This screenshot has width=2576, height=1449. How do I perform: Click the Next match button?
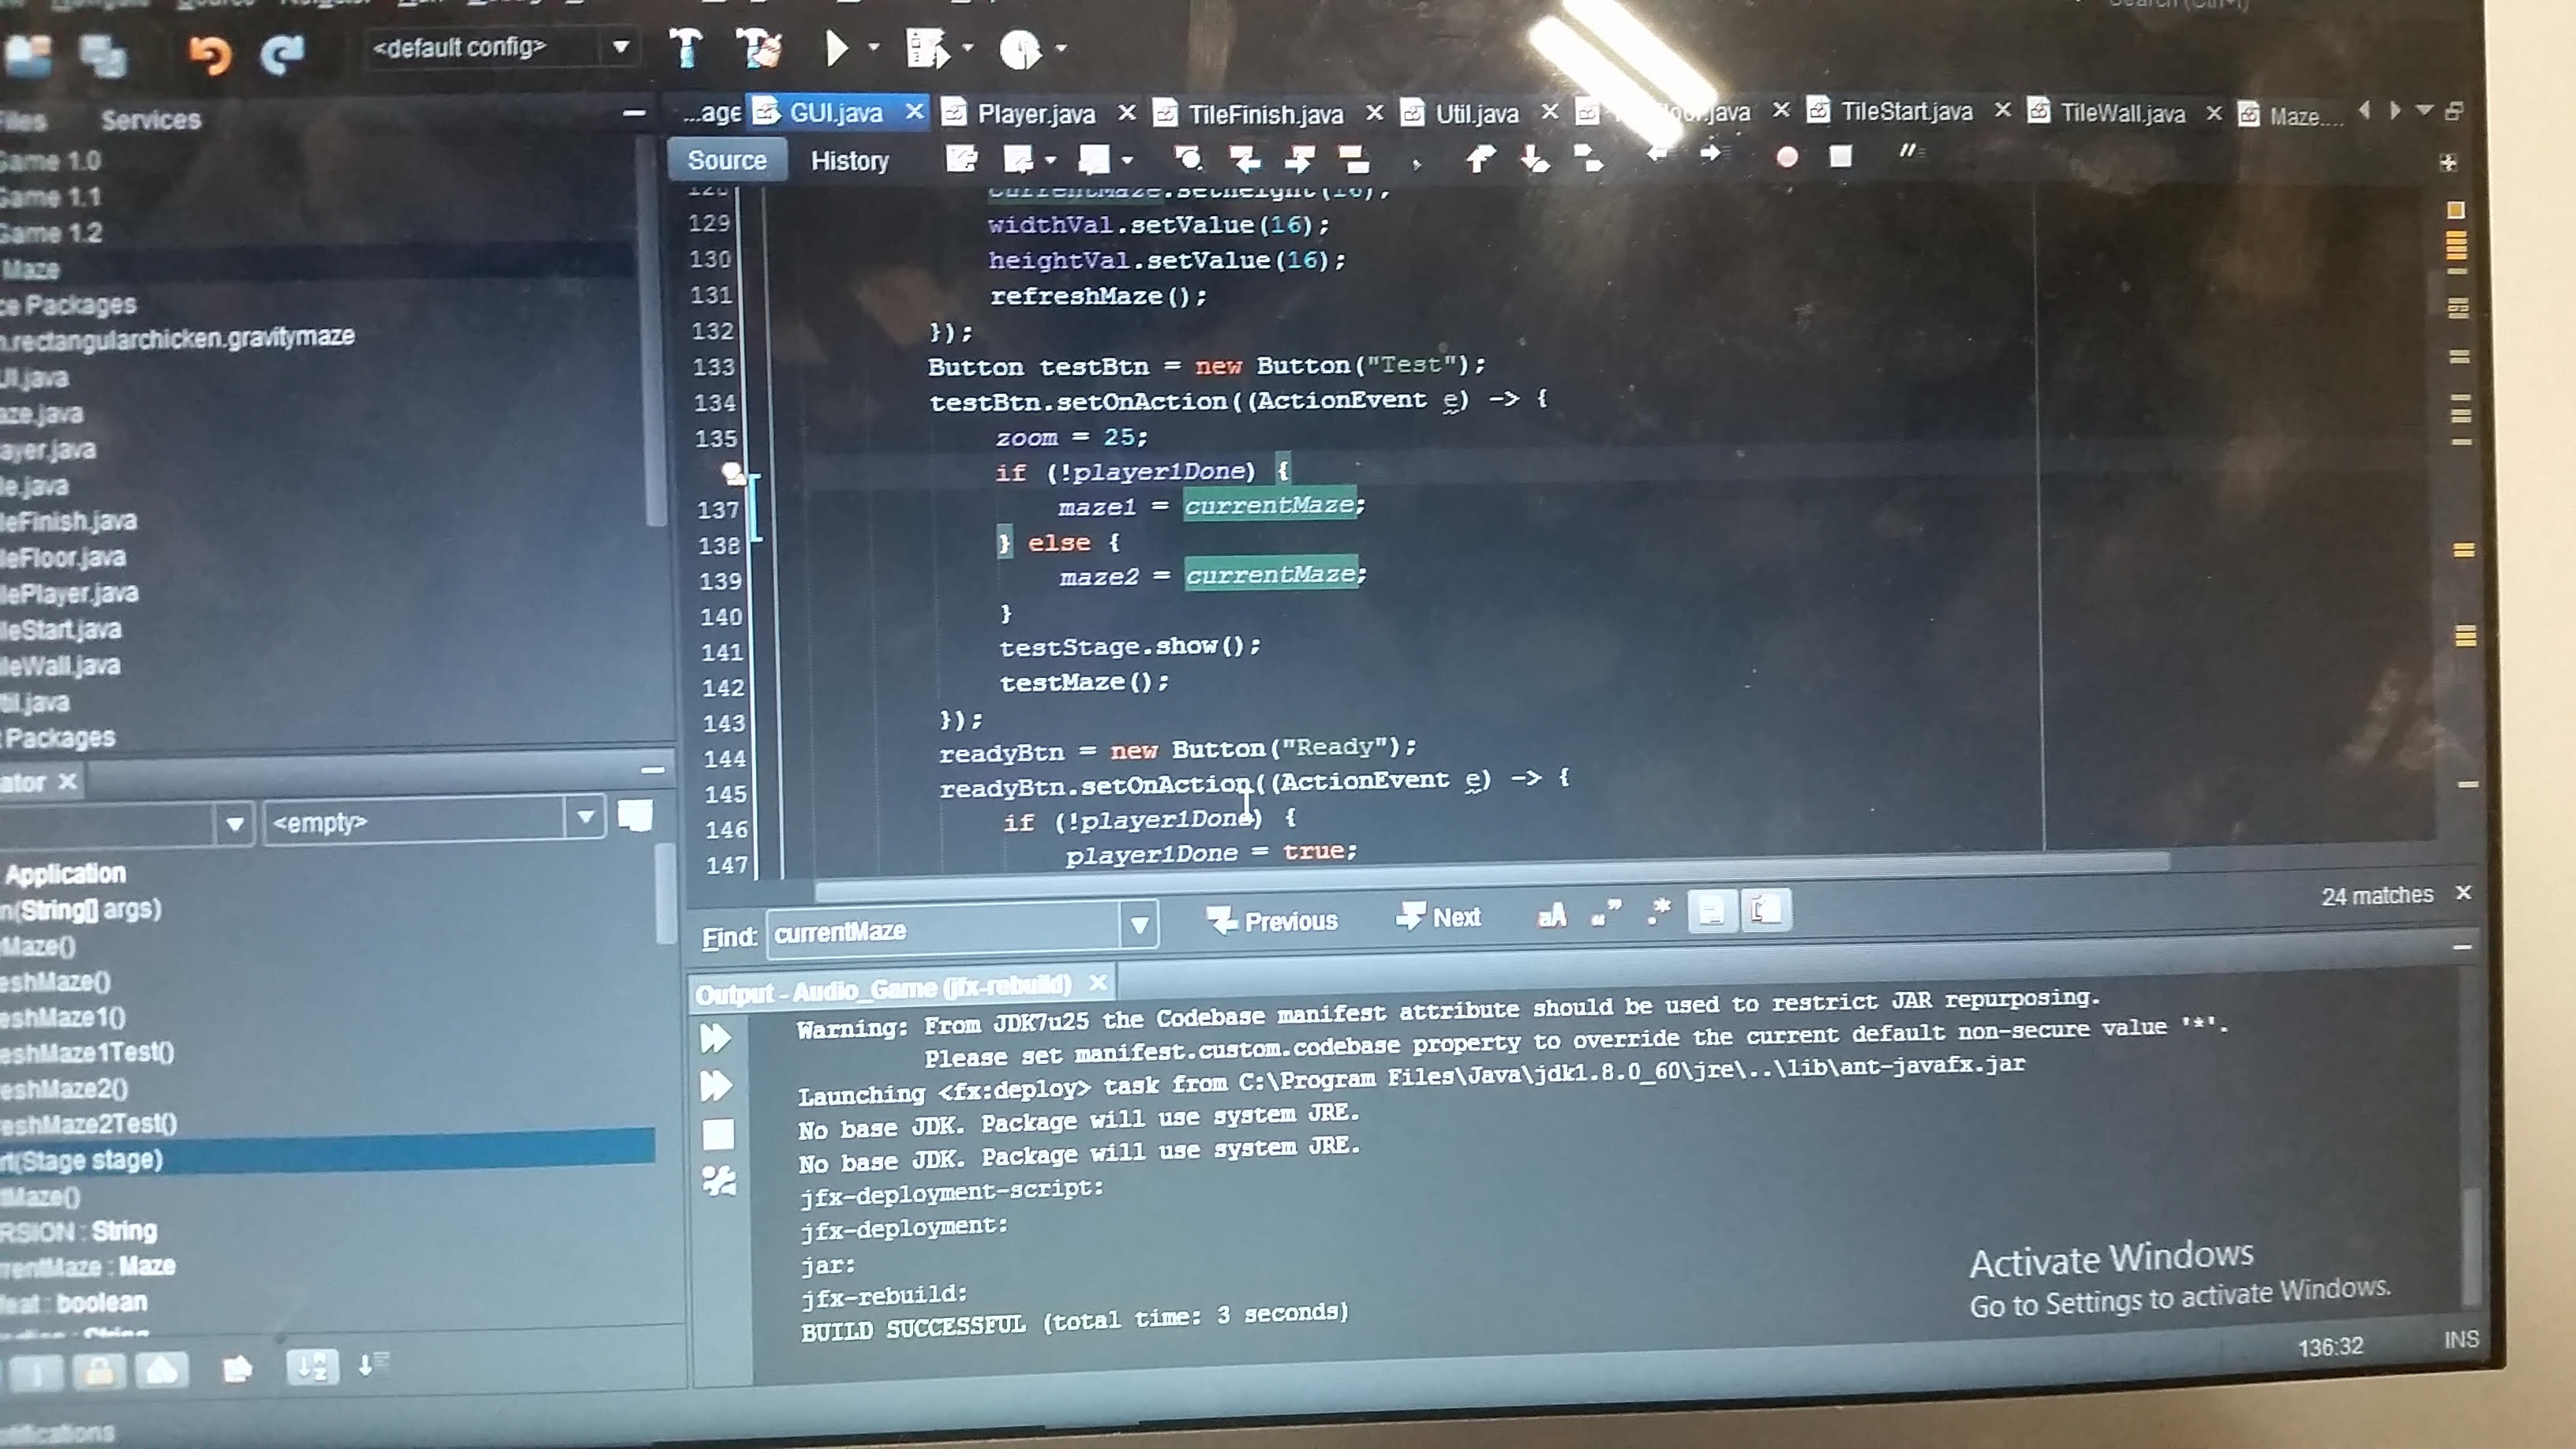coord(1439,917)
